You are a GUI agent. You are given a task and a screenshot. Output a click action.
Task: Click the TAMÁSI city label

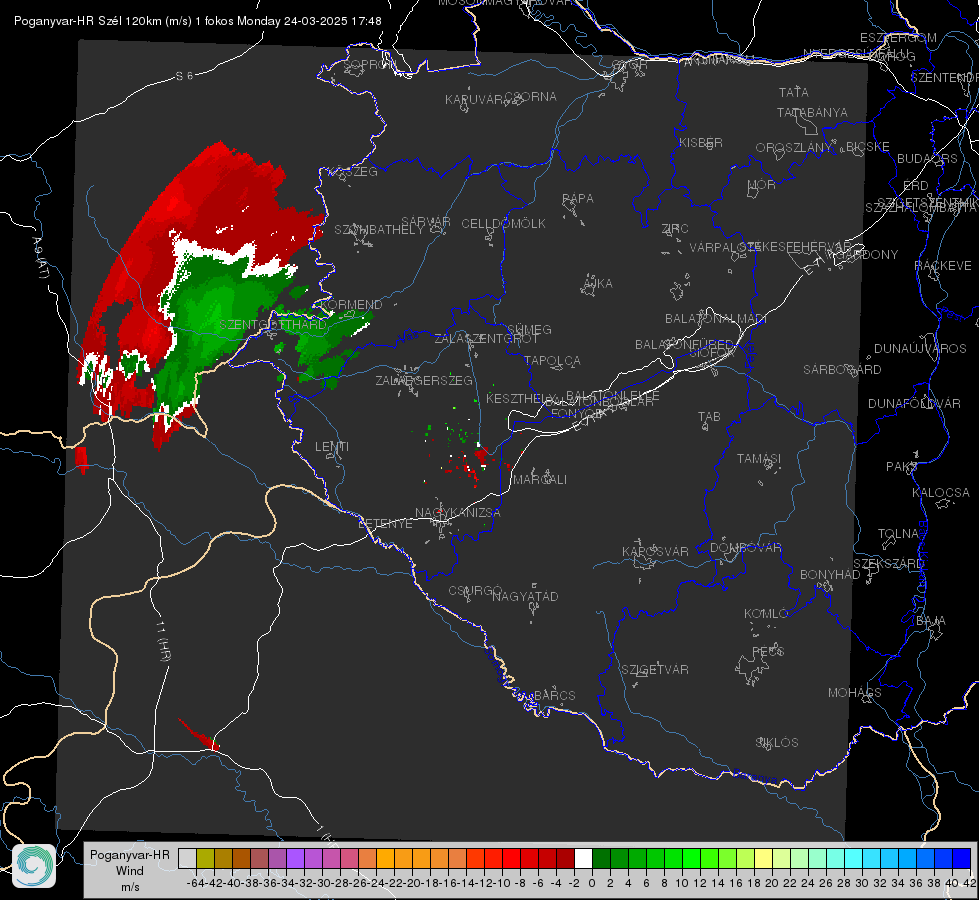point(759,458)
